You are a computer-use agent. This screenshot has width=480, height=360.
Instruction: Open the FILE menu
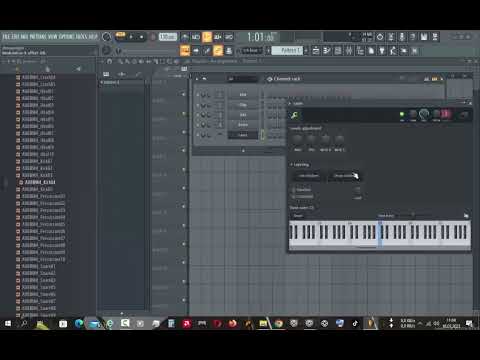[7, 37]
